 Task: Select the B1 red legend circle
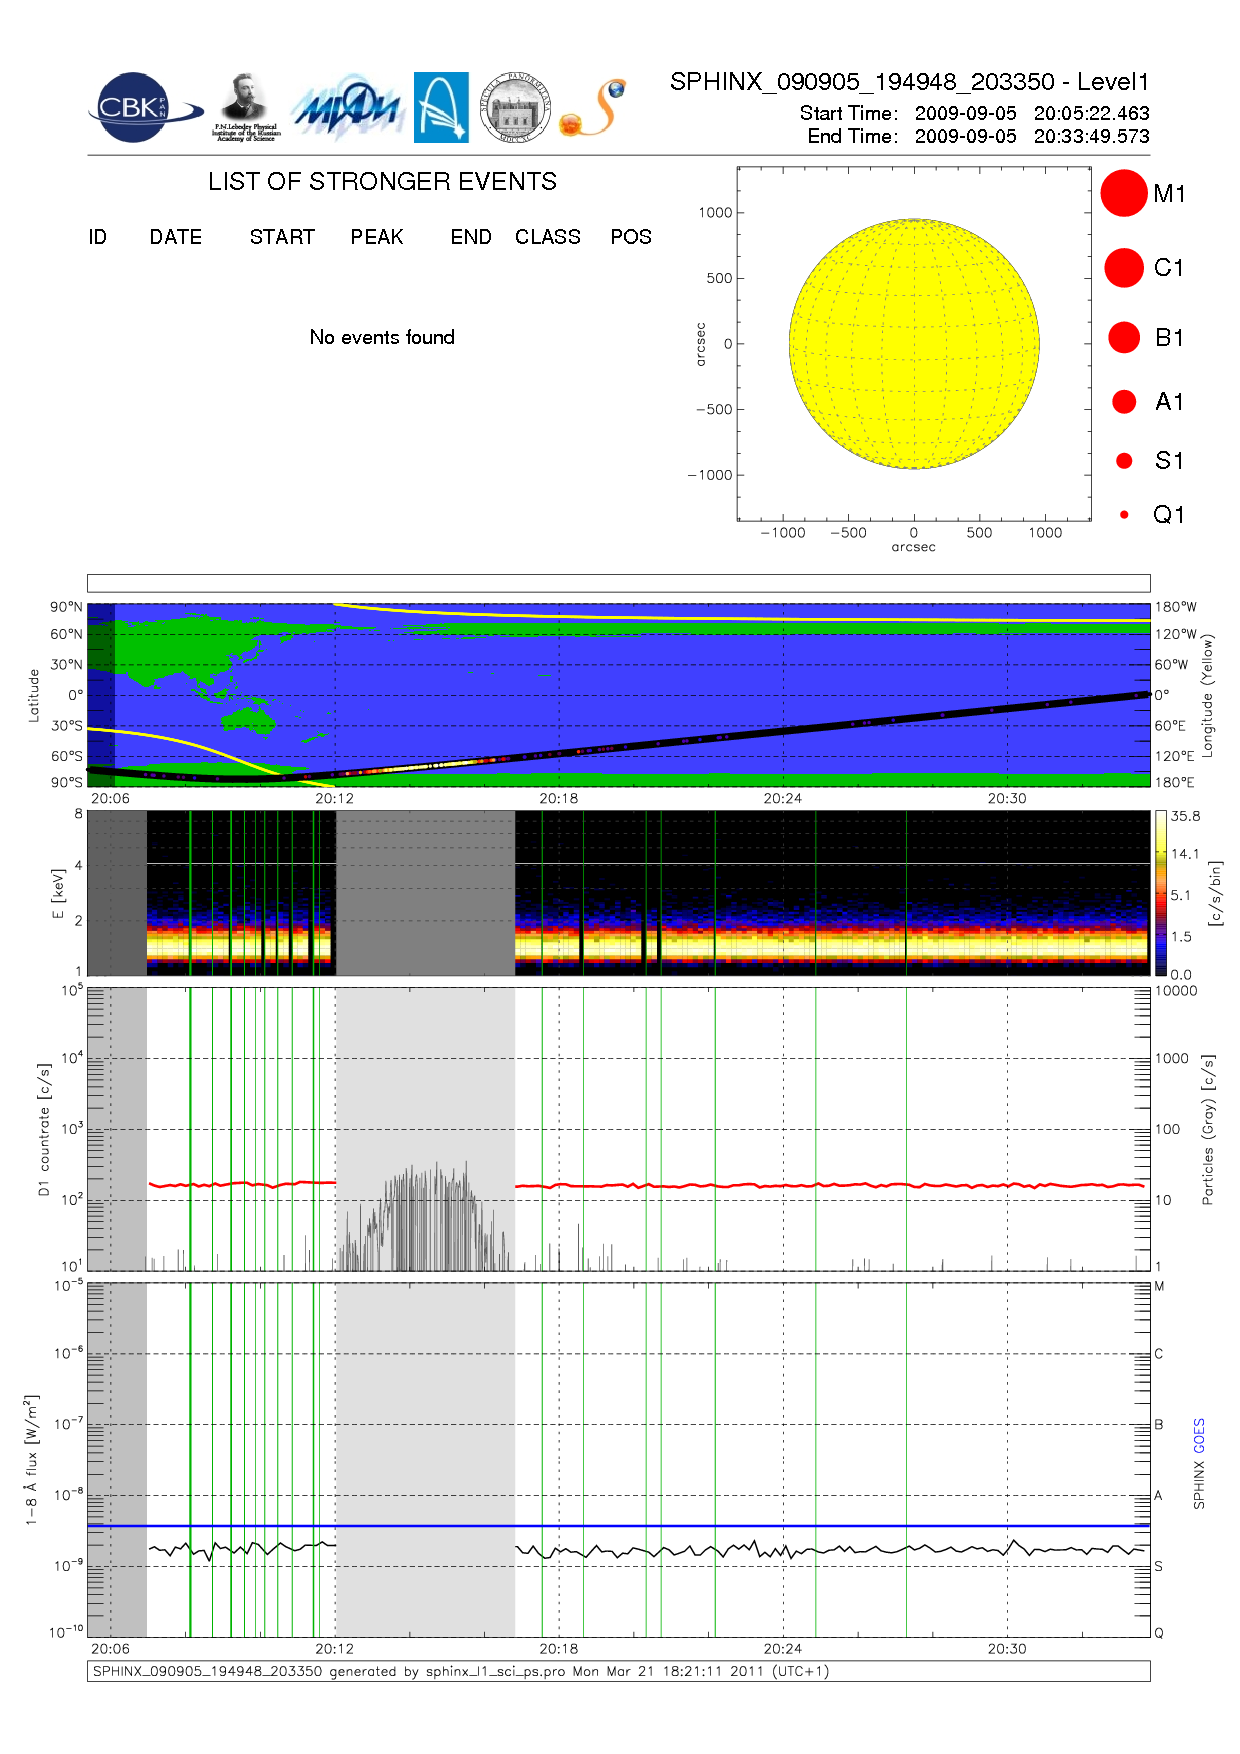pos(1123,338)
